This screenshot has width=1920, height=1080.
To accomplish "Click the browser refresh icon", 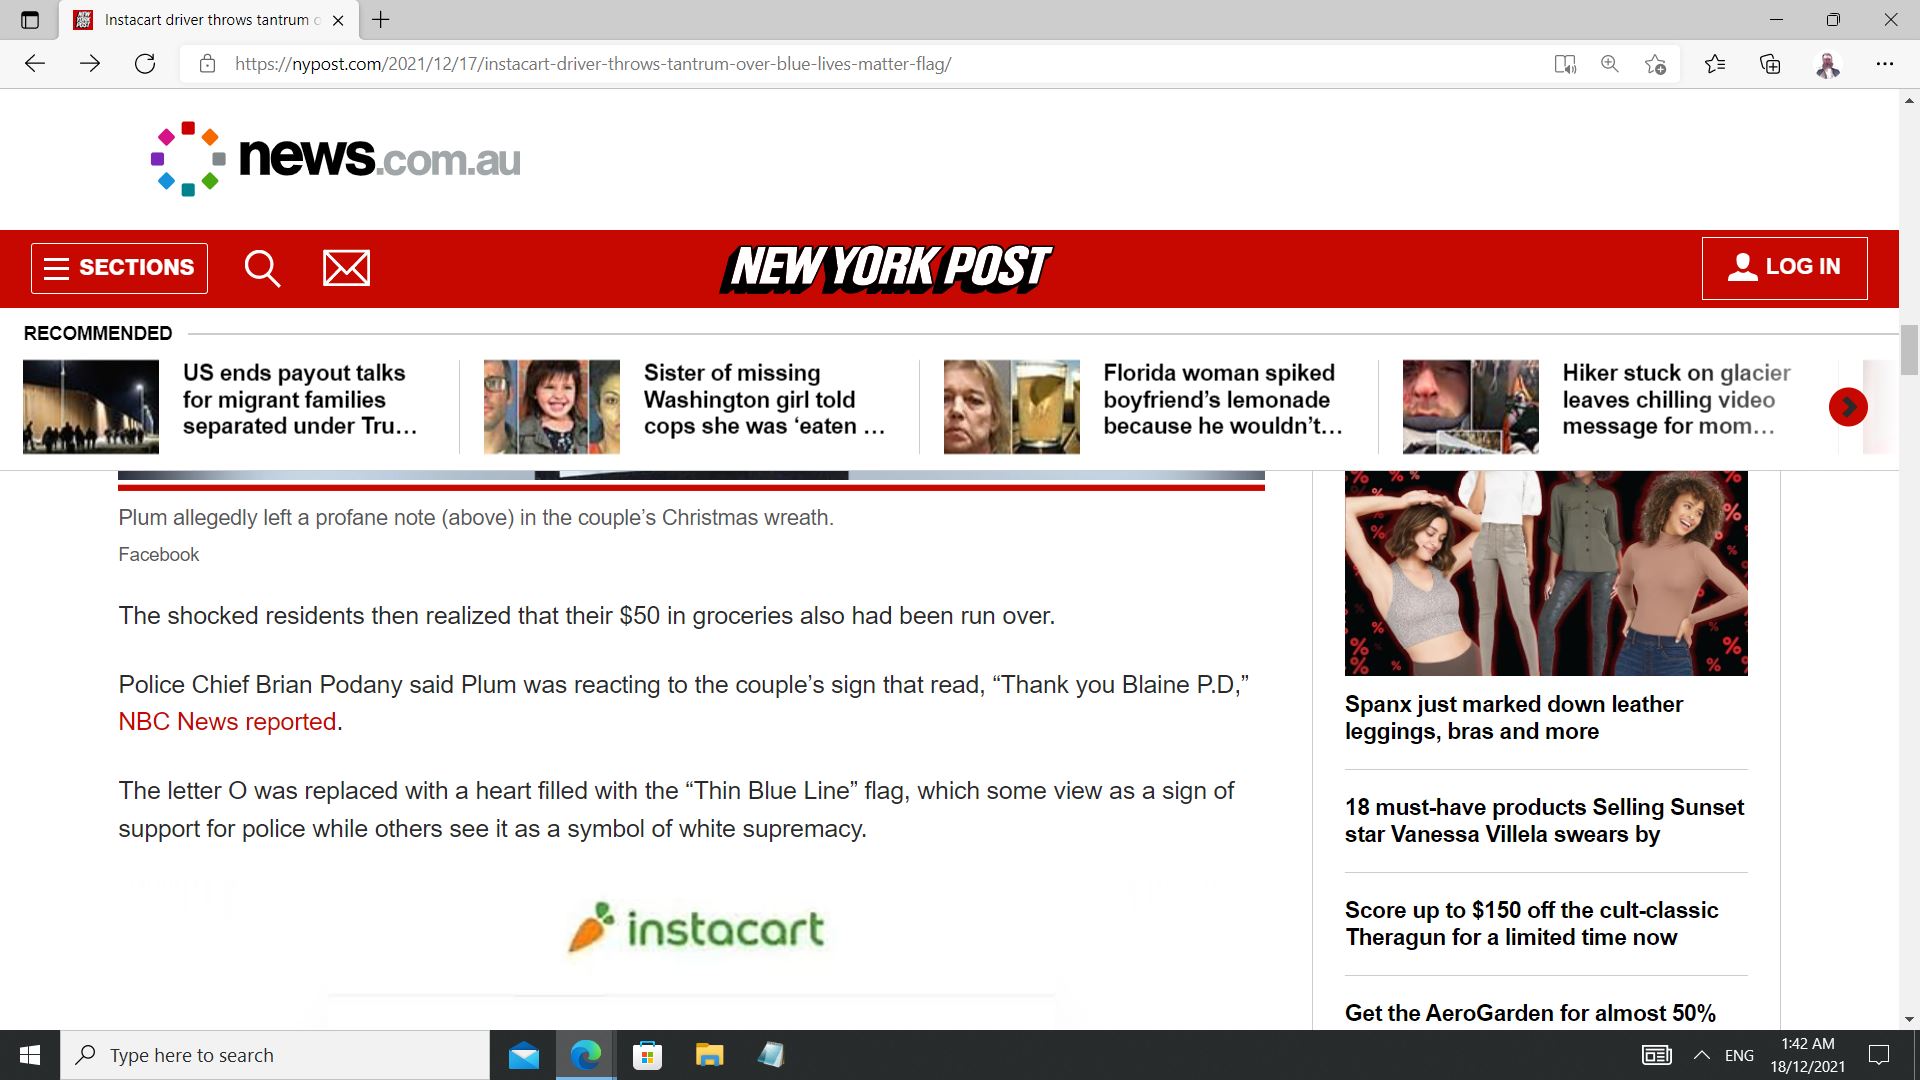I will [145, 64].
